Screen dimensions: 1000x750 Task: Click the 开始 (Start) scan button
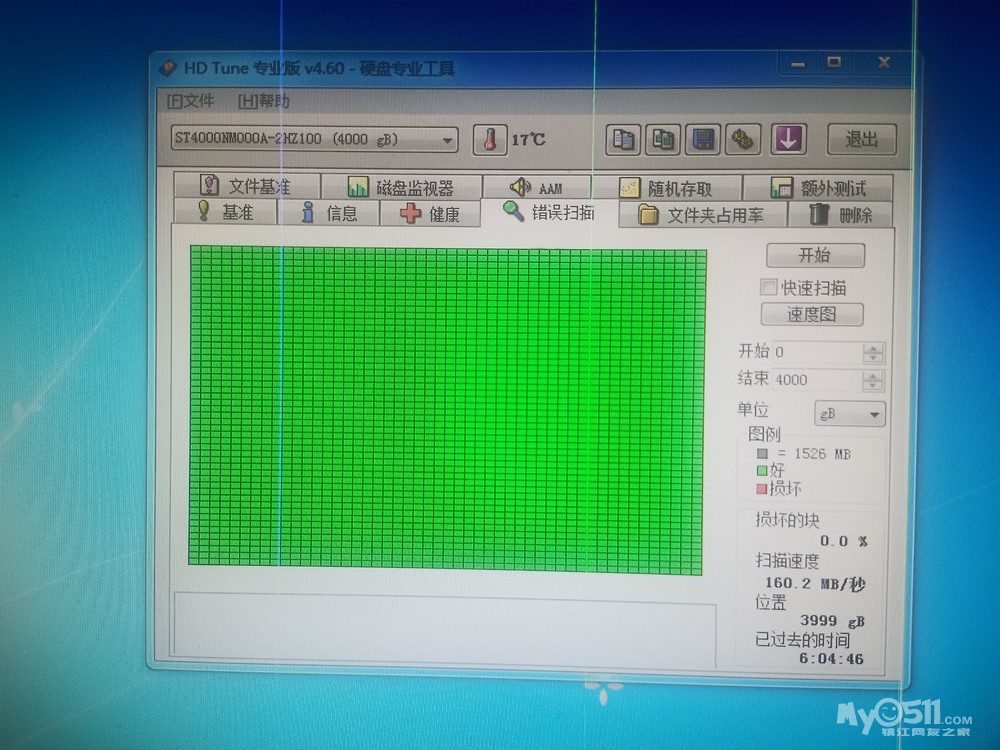814,255
